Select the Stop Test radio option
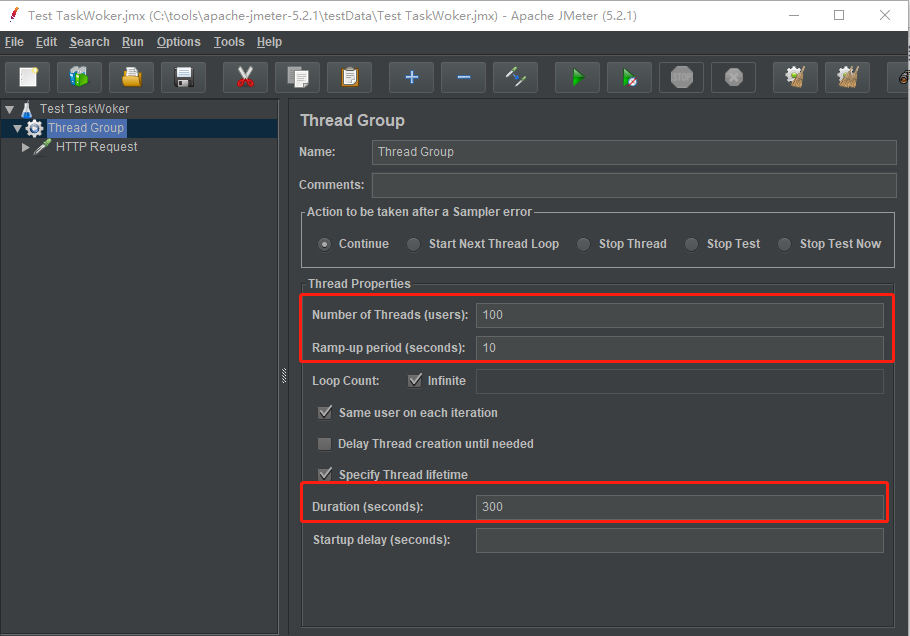The image size is (910, 636). point(691,244)
